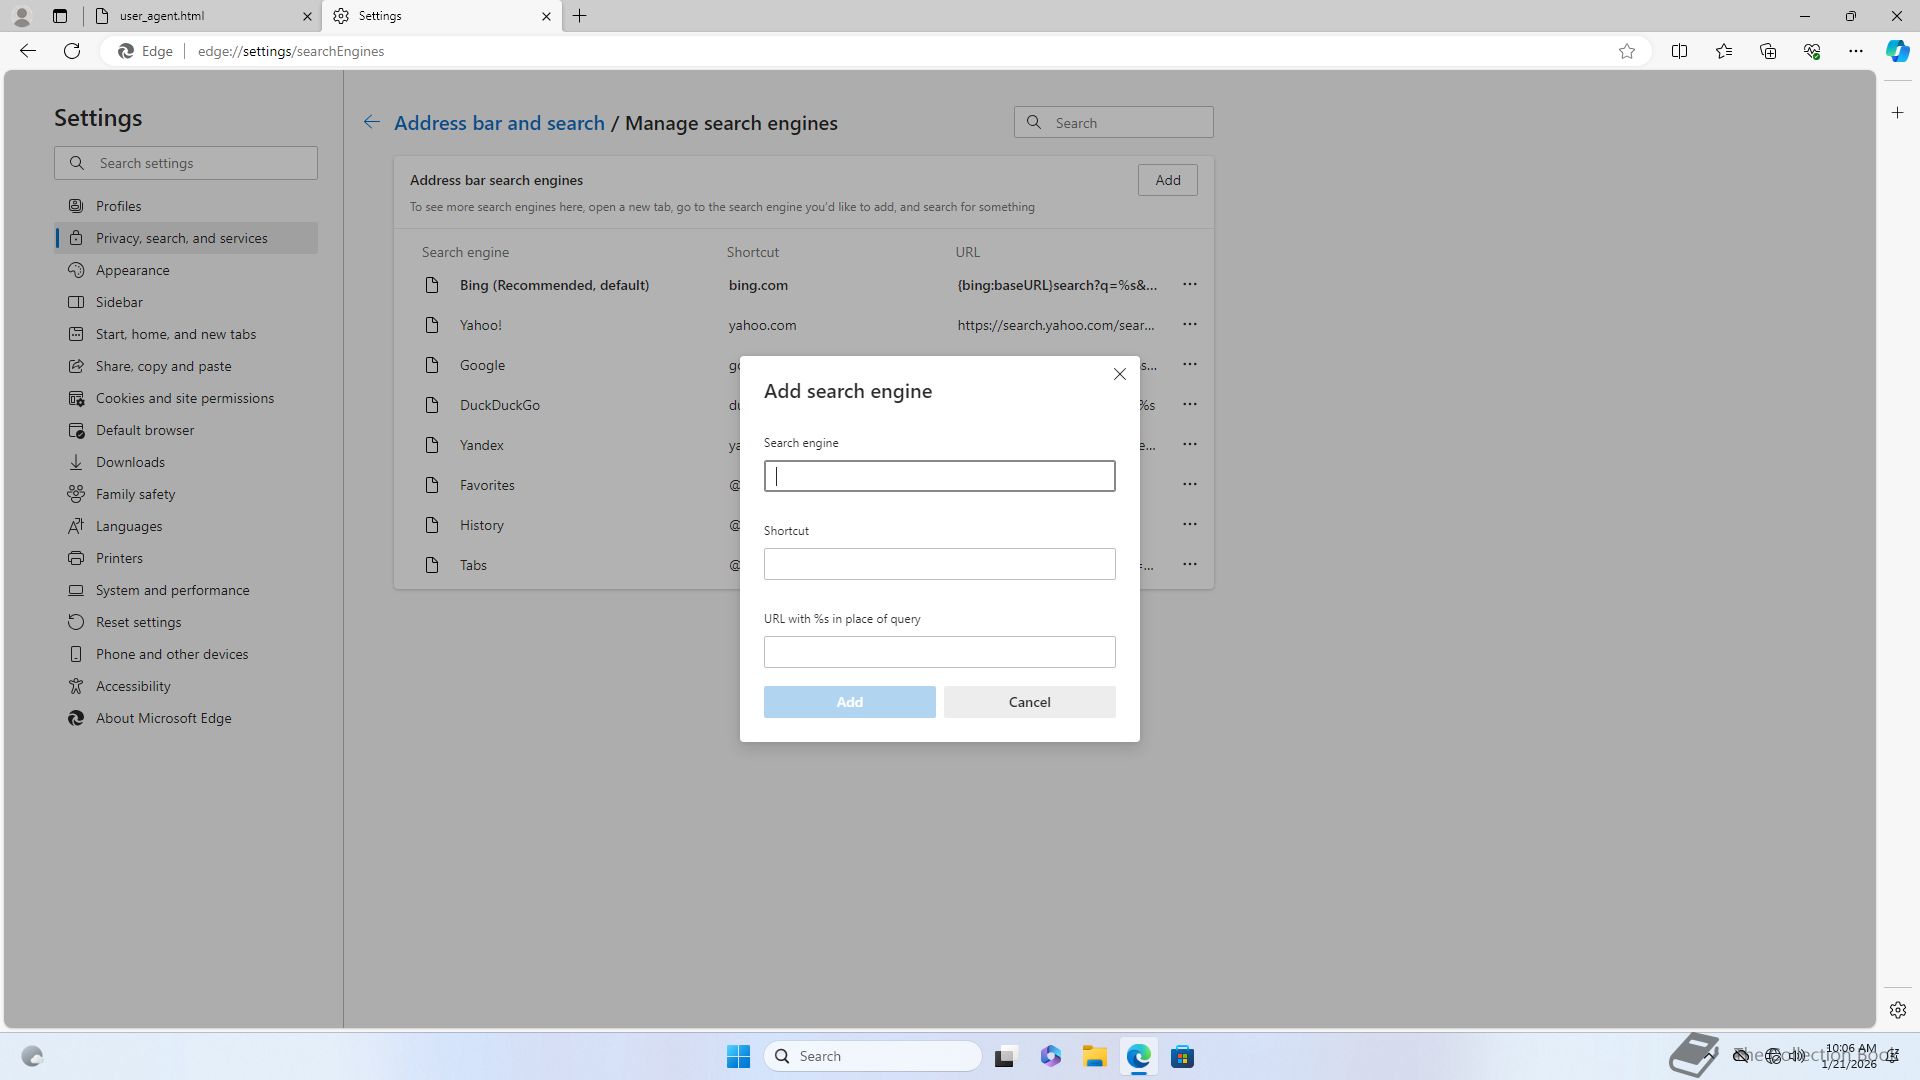
Task: Click the URL with %s input field
Action: pyautogui.click(x=939, y=652)
